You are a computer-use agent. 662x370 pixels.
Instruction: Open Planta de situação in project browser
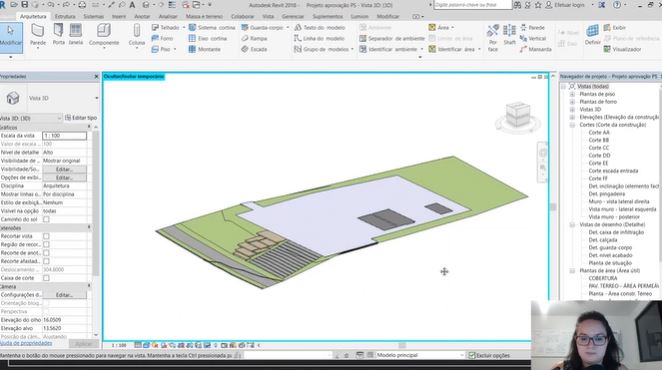pyautogui.click(x=610, y=263)
